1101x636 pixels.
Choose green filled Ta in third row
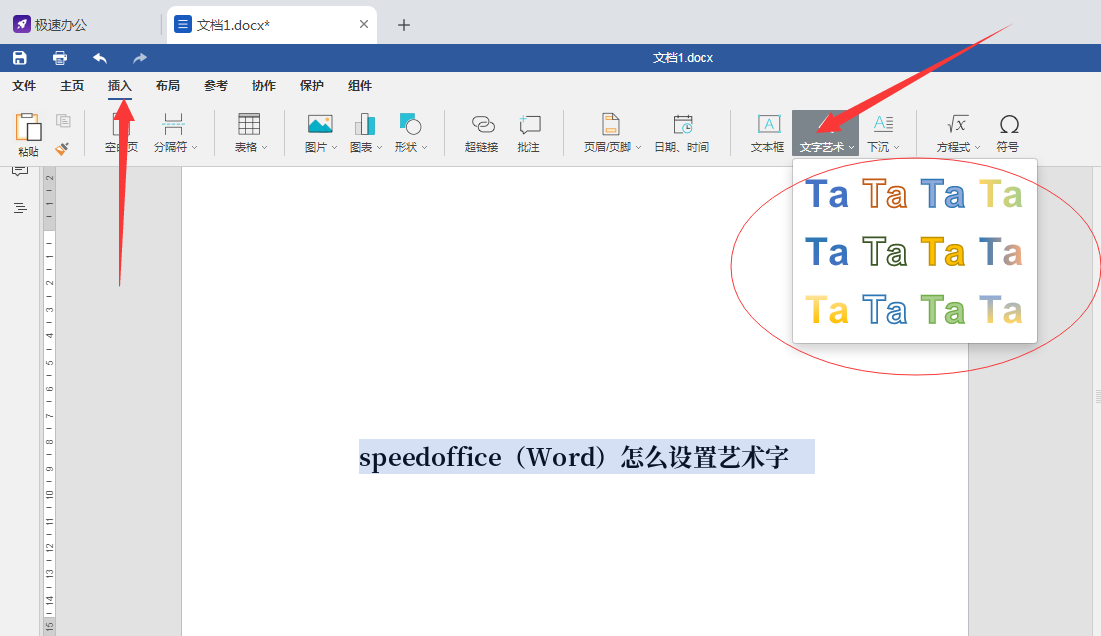click(942, 310)
